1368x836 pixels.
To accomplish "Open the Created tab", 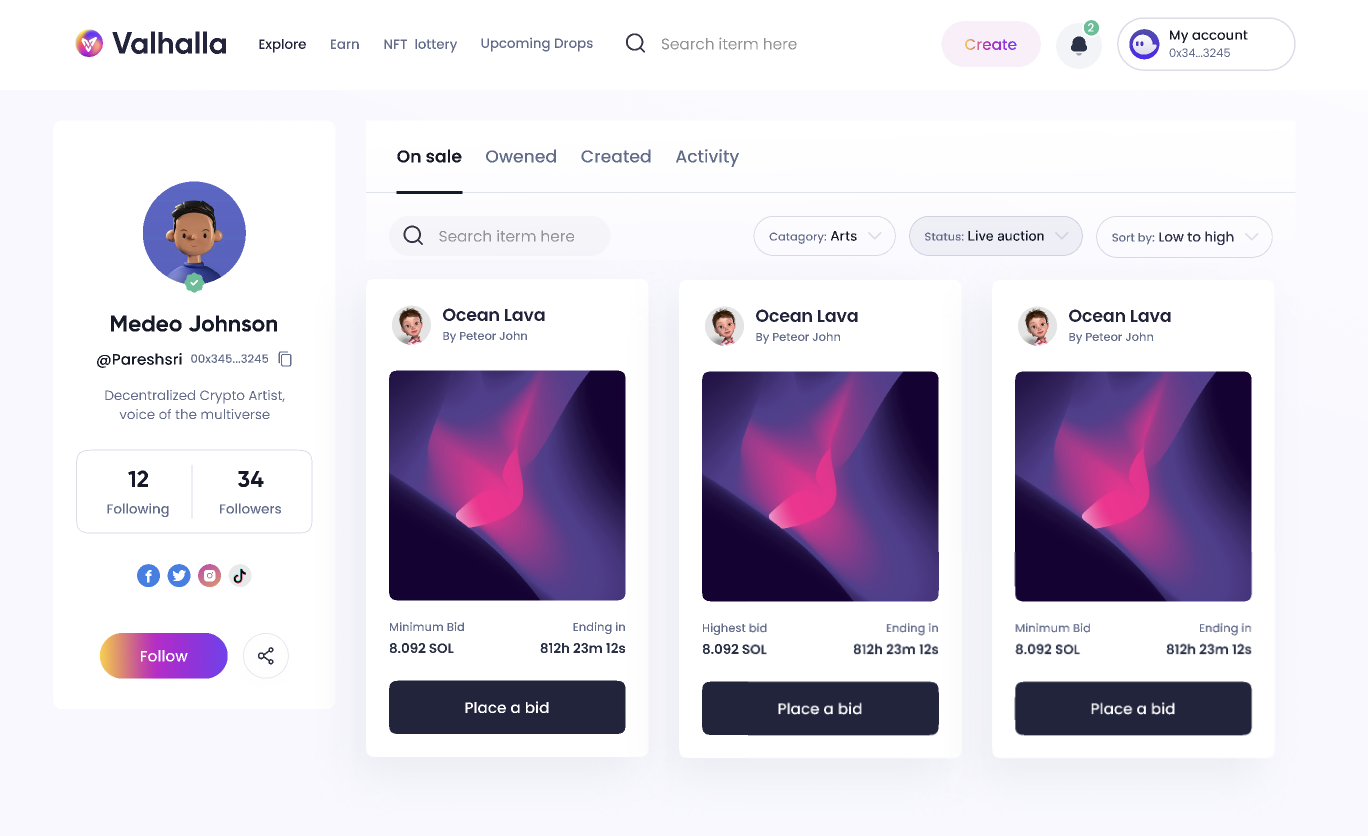I will click(616, 156).
